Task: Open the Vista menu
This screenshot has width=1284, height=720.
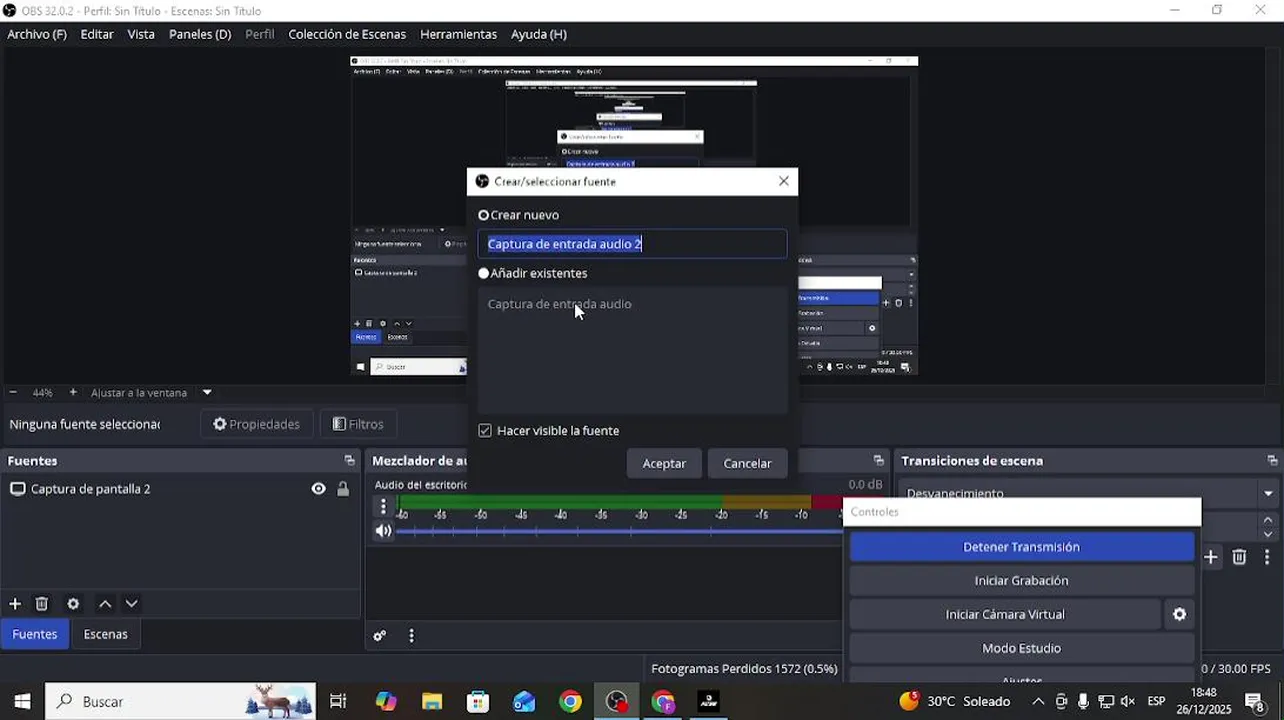Action: [141, 34]
